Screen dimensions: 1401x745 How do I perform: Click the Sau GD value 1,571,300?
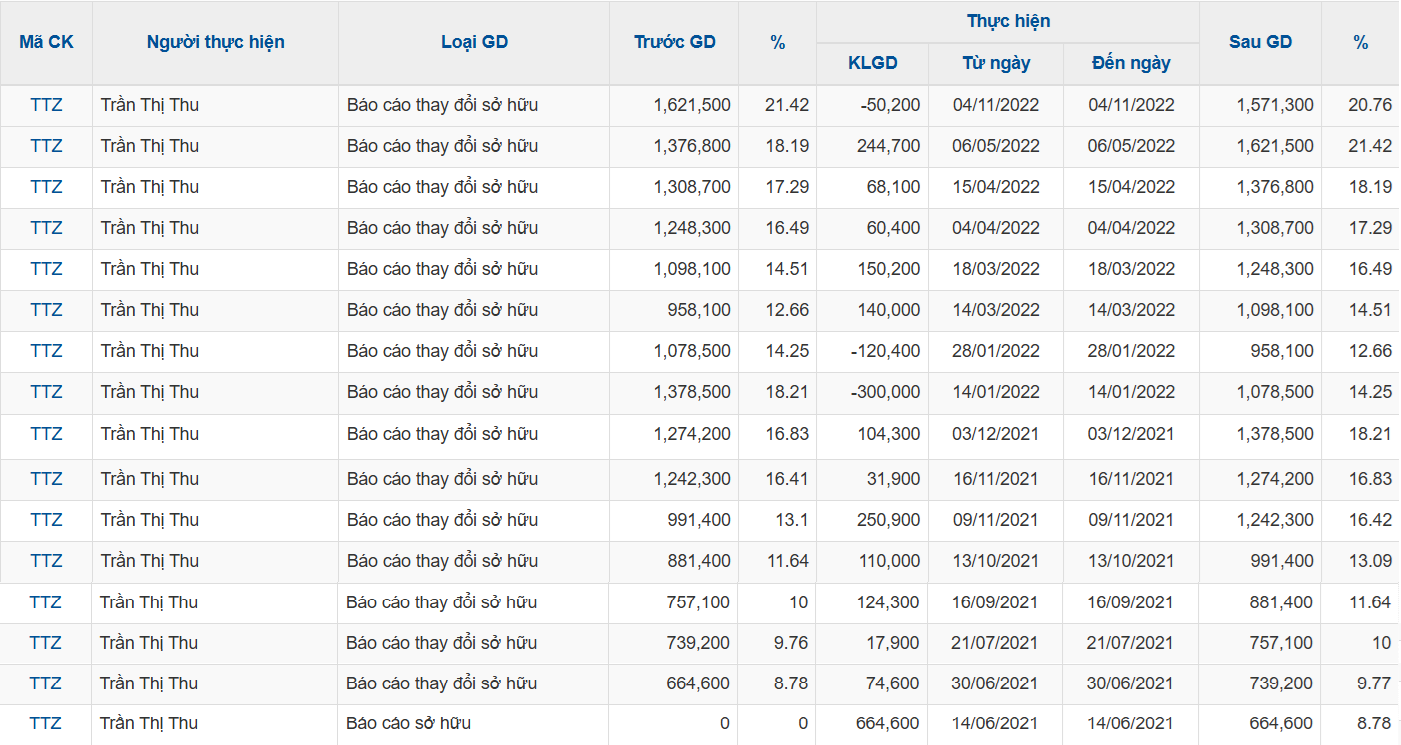[1275, 105]
